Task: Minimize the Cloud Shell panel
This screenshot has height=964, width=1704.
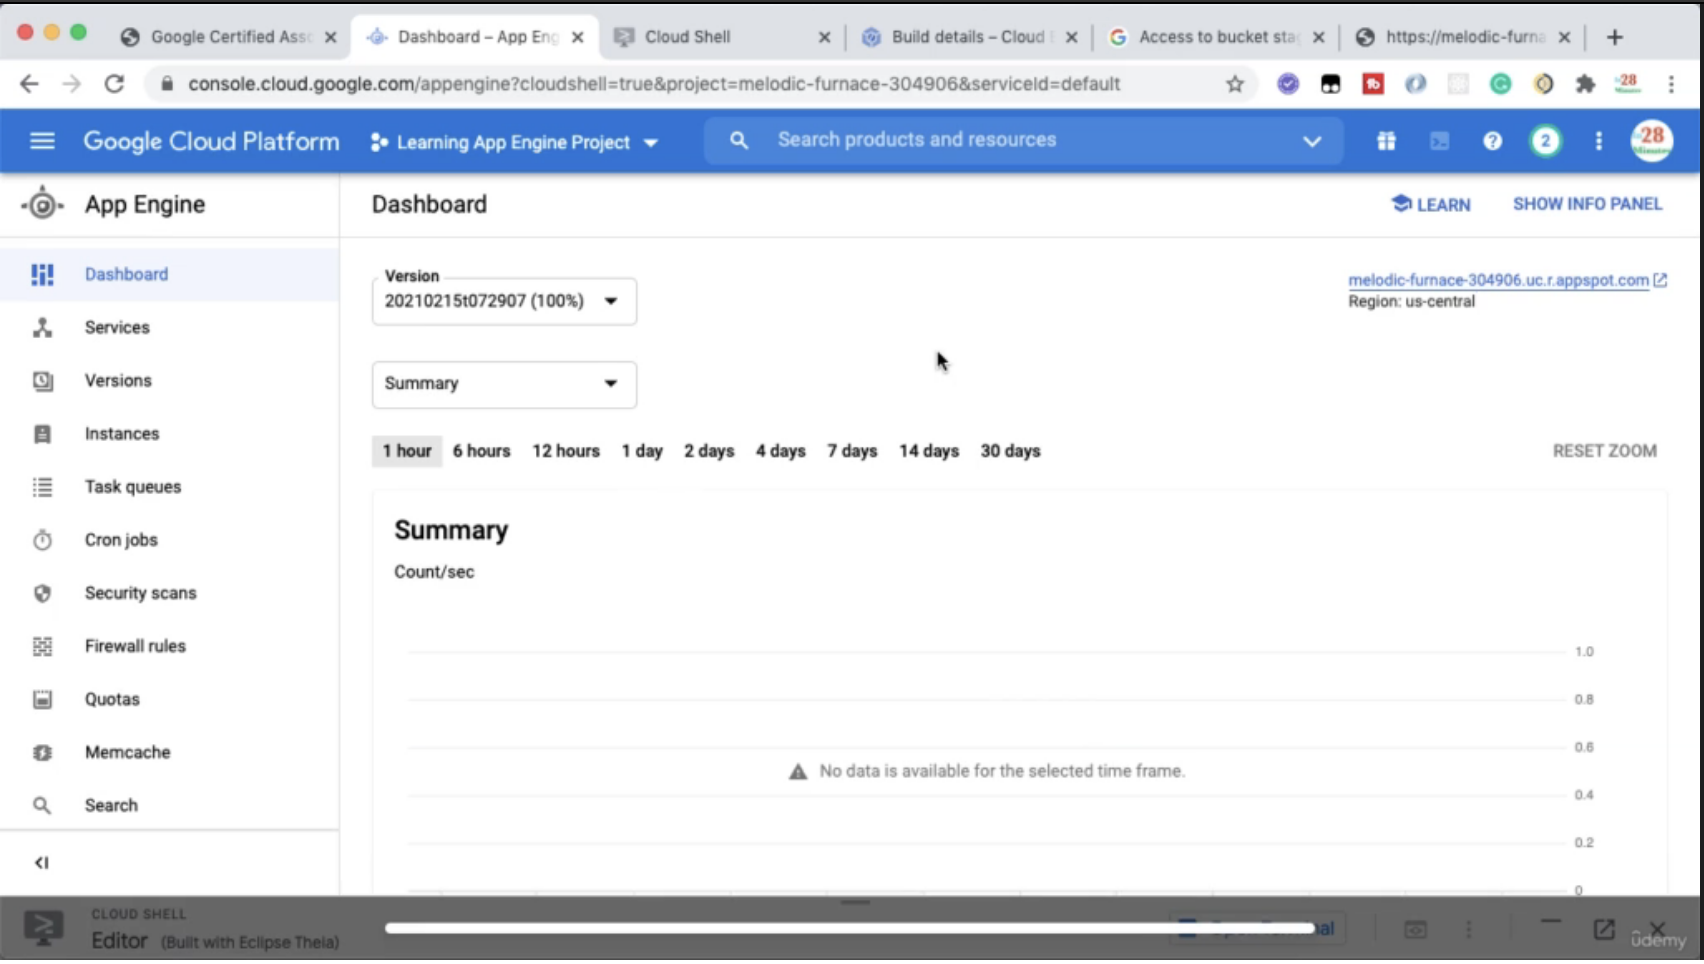Action: (x=1550, y=921)
